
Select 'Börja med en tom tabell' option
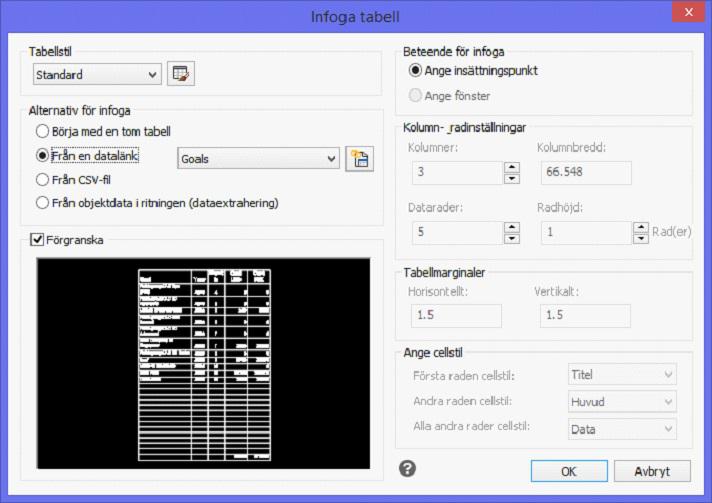103,131
